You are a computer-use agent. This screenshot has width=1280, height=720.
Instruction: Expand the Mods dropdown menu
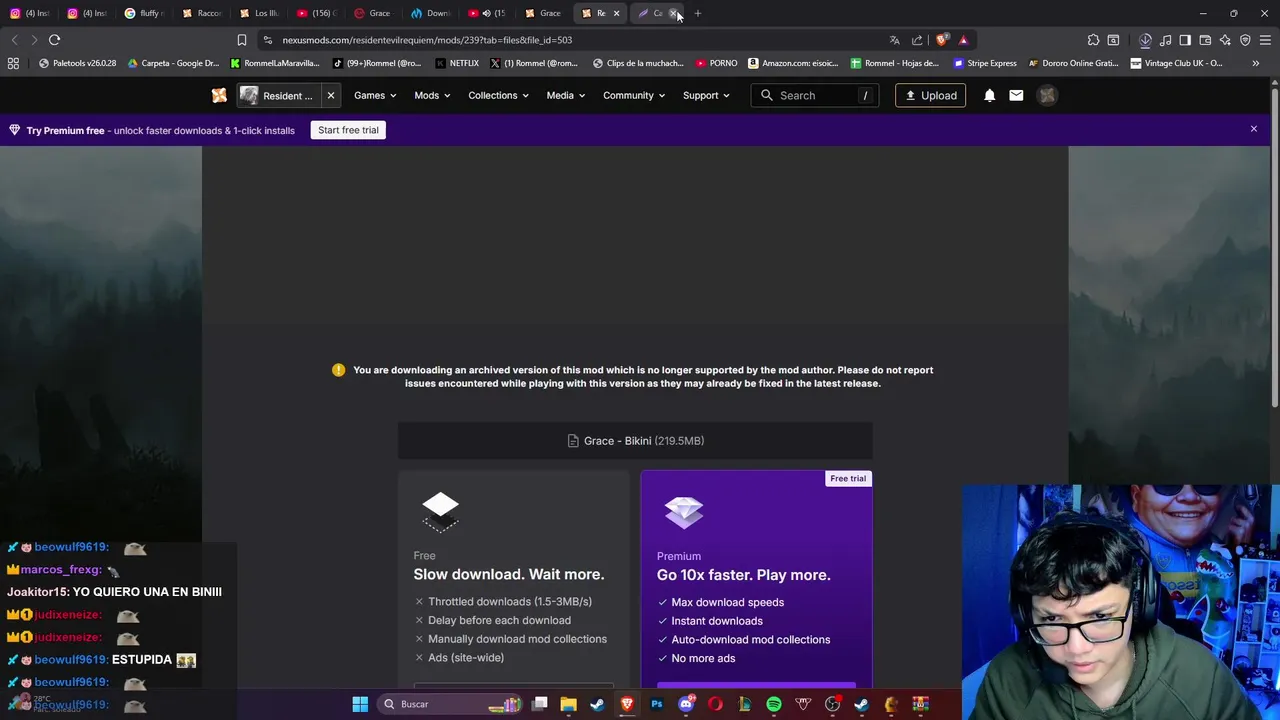(432, 95)
